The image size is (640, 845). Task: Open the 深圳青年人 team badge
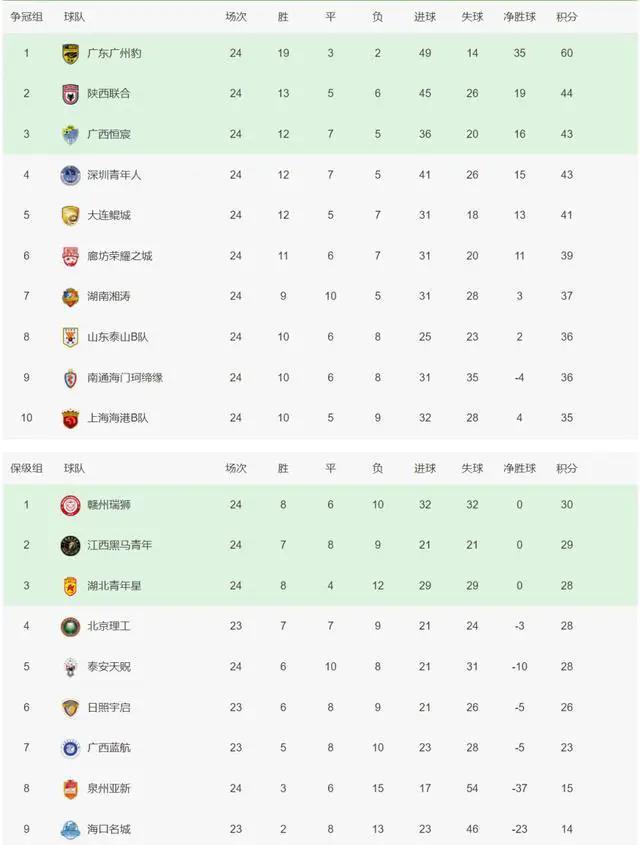[71, 175]
